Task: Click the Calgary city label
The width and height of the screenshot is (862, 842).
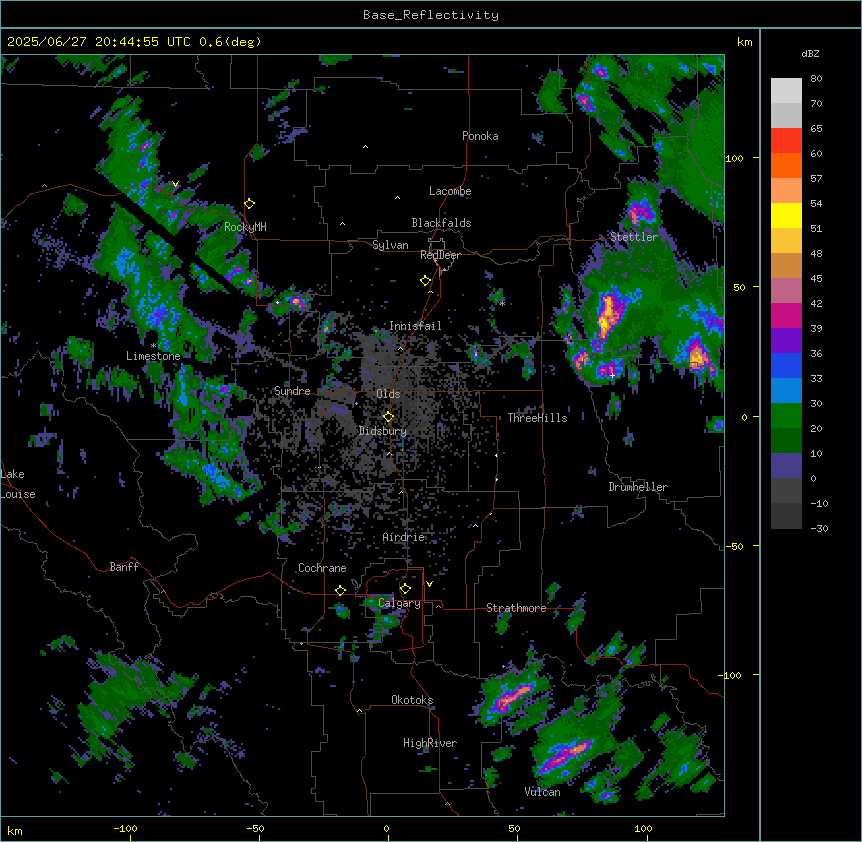Action: [399, 603]
